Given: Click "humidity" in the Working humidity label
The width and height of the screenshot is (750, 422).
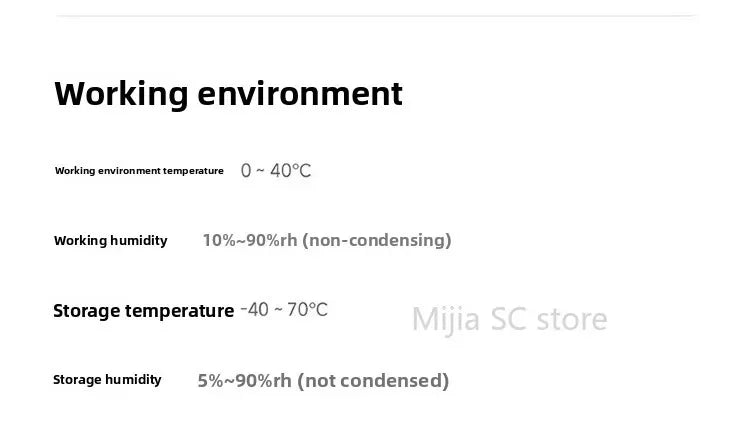Looking at the screenshot, I should (139, 241).
